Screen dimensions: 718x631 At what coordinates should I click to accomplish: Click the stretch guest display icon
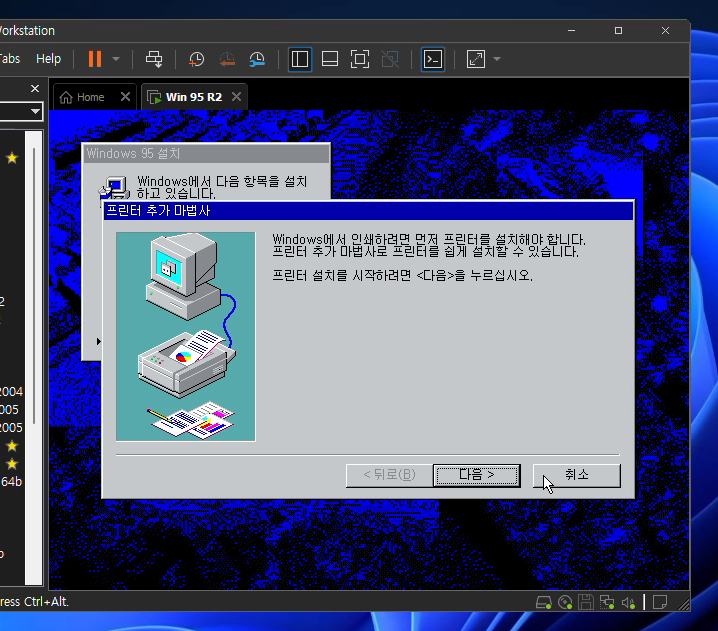[476, 59]
